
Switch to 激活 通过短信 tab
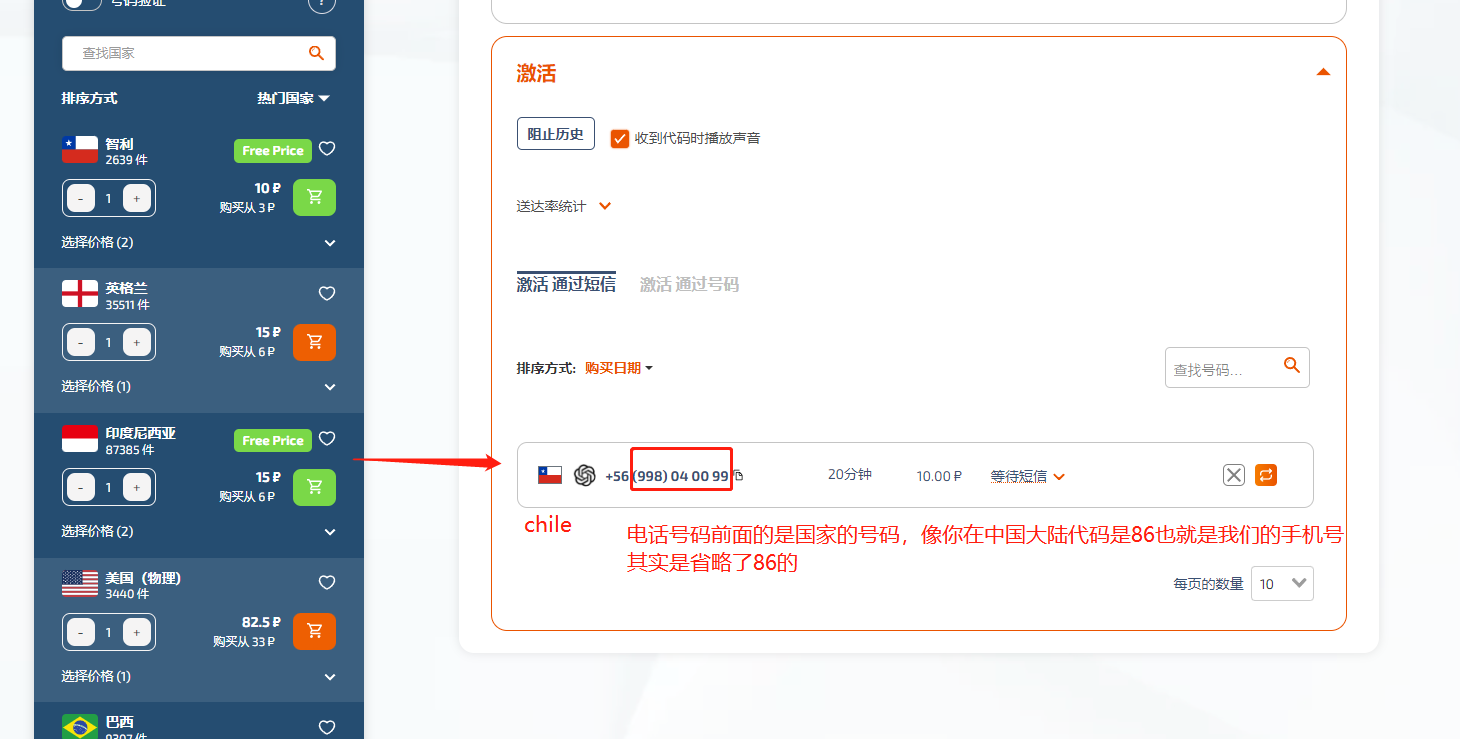tap(566, 284)
